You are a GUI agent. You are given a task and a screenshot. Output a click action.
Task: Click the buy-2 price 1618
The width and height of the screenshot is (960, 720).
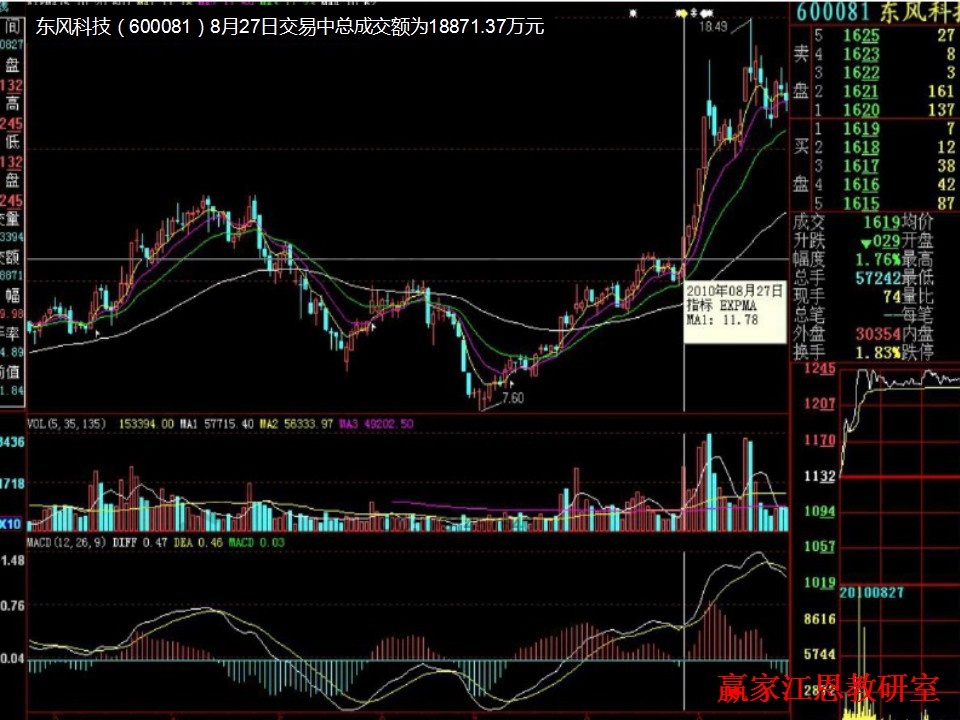pyautogui.click(x=861, y=148)
